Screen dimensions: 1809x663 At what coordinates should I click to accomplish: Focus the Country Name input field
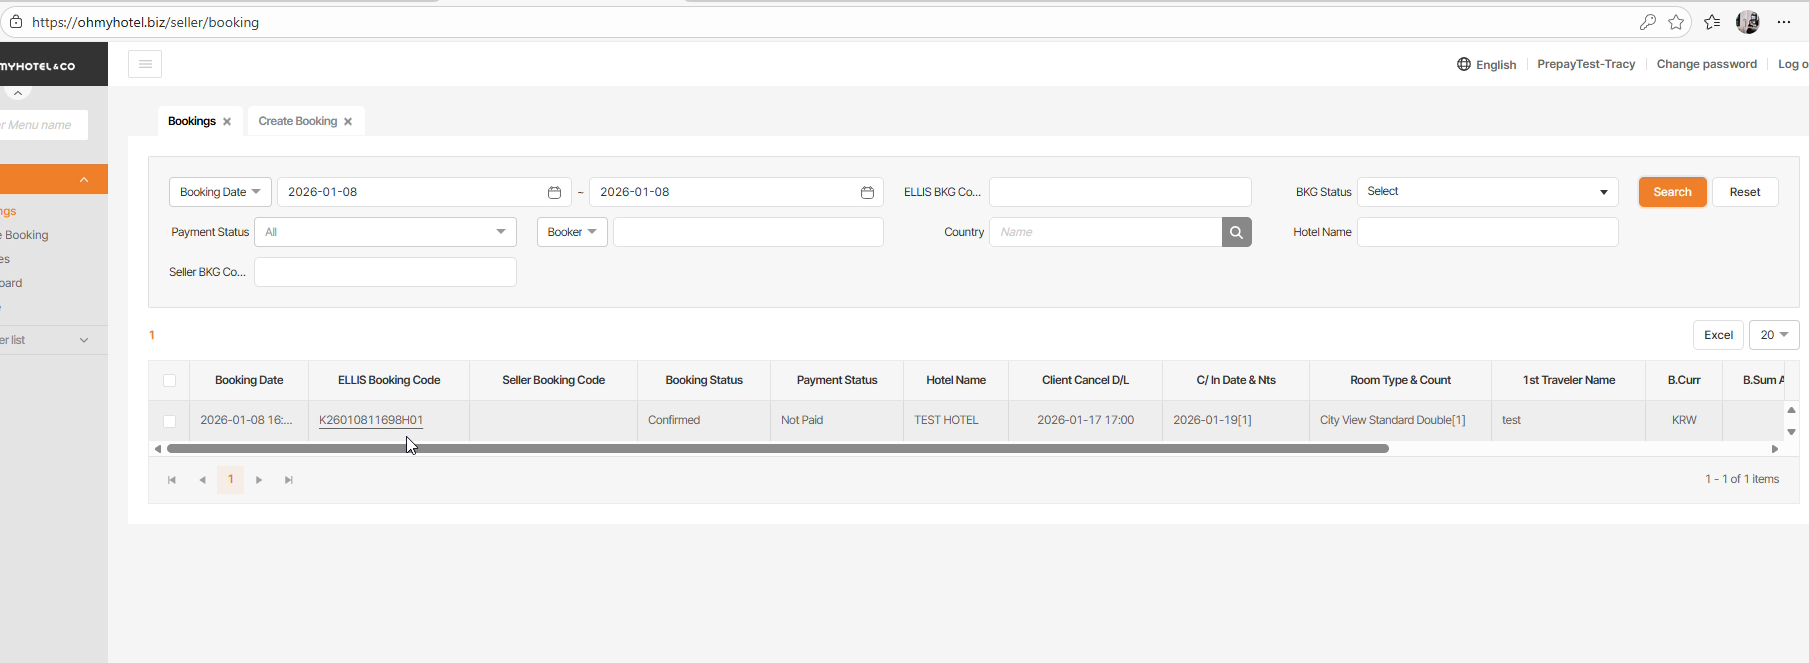(1105, 232)
